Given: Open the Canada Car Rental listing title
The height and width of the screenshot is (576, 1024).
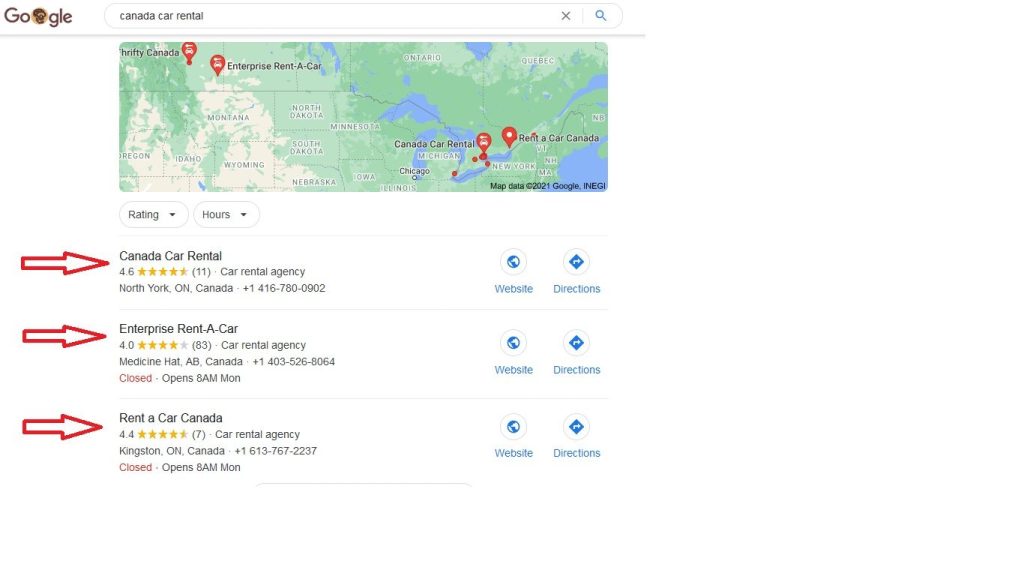Looking at the screenshot, I should point(170,256).
